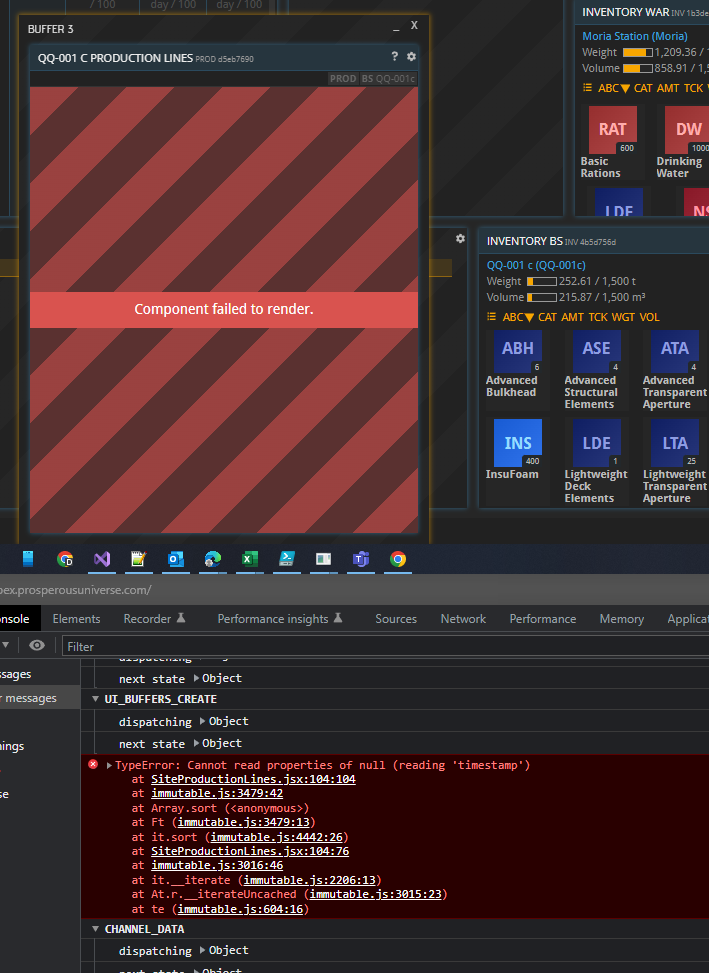The image size is (709, 973).
Task: Click the red error icon in console
Action: (93, 764)
